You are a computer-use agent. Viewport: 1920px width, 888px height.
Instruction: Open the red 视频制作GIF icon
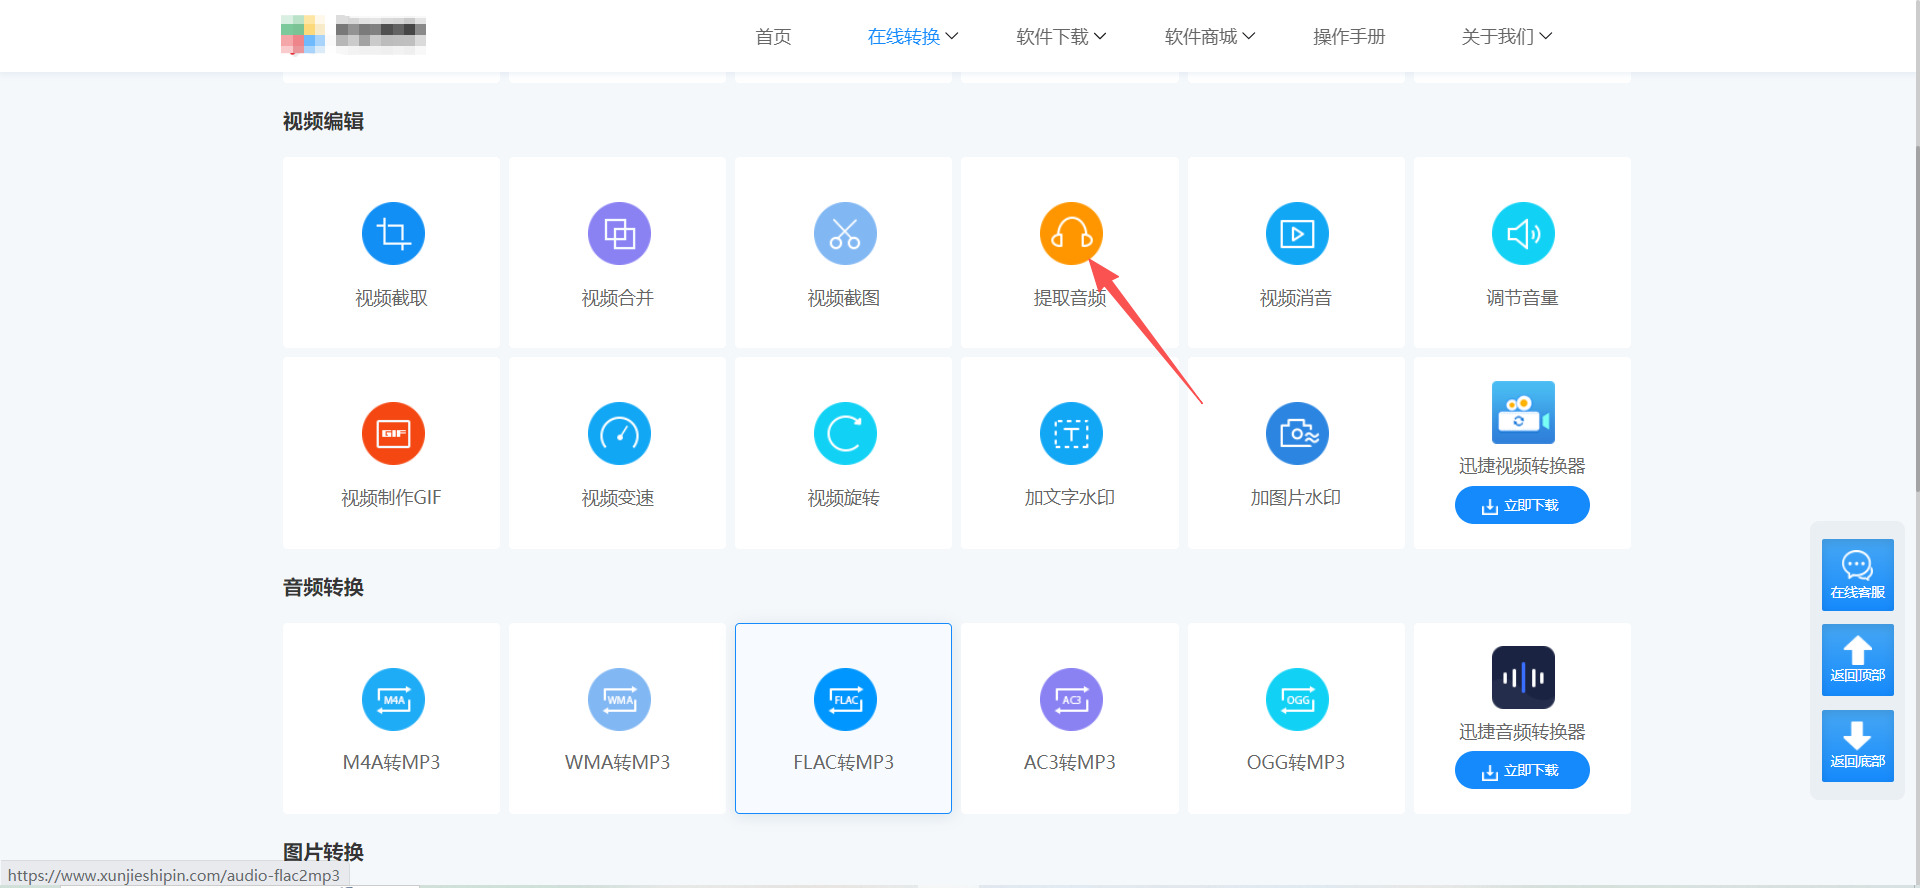(393, 434)
